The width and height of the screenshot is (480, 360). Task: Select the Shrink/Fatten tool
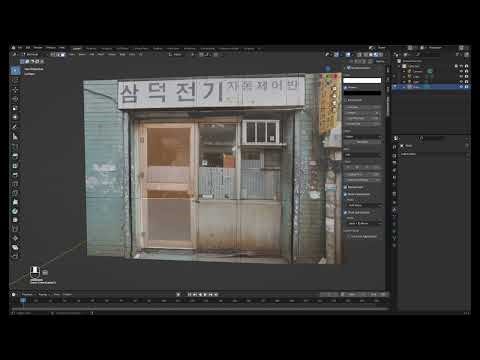(15, 238)
